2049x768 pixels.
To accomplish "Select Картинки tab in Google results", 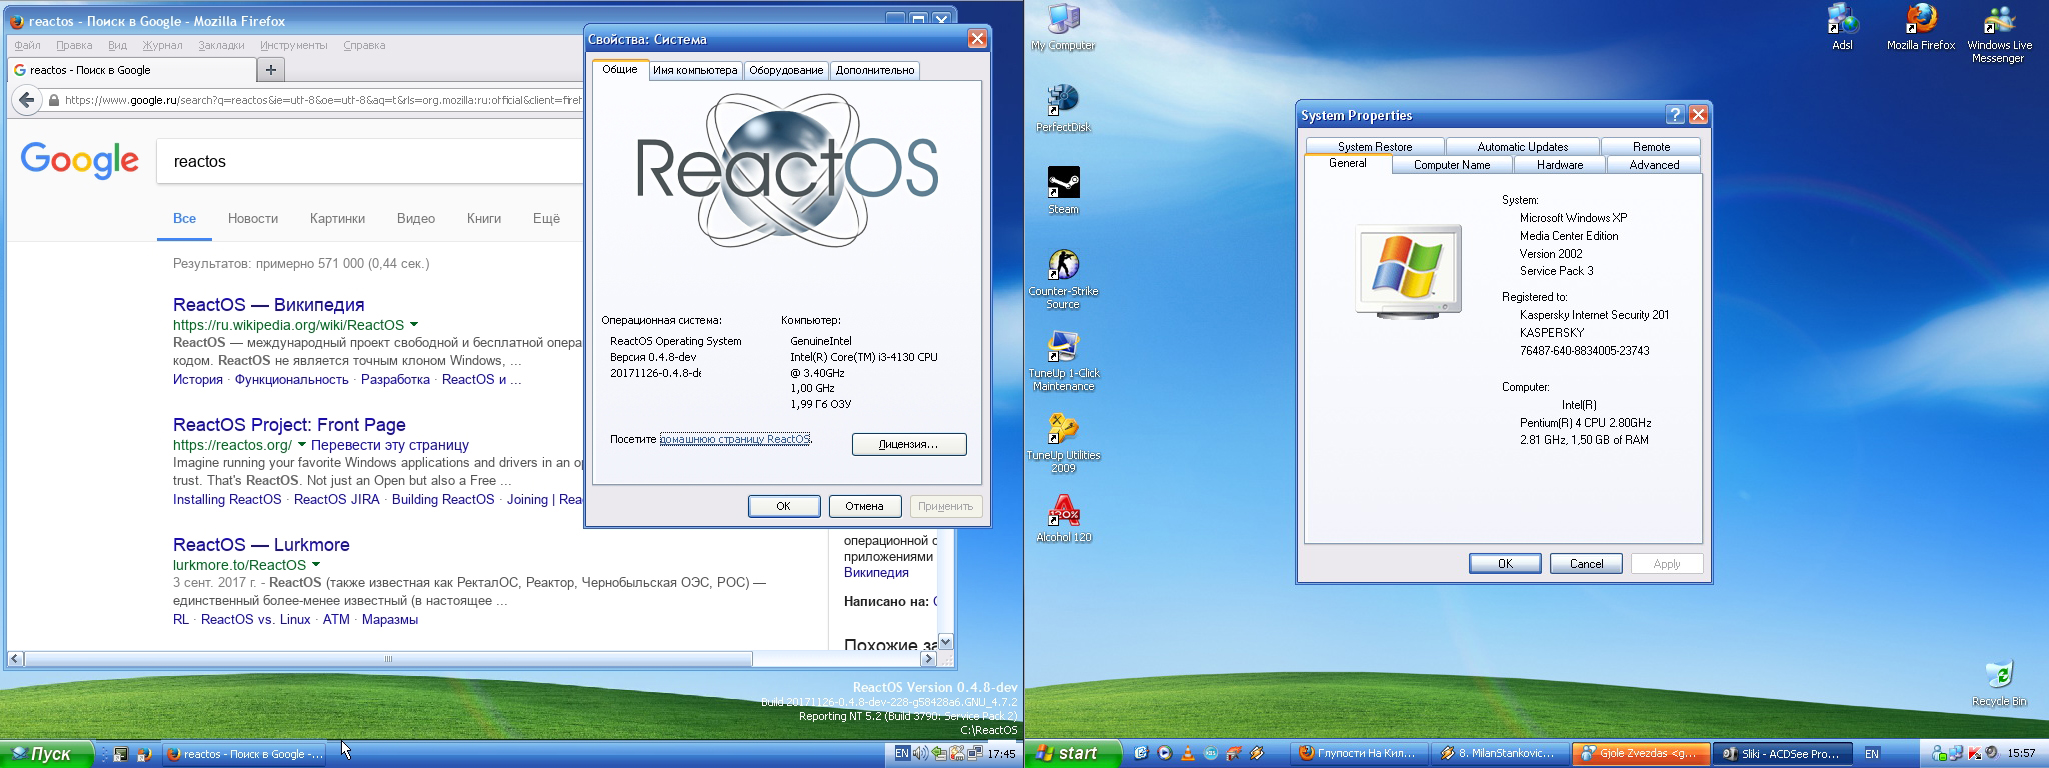I will point(337,218).
